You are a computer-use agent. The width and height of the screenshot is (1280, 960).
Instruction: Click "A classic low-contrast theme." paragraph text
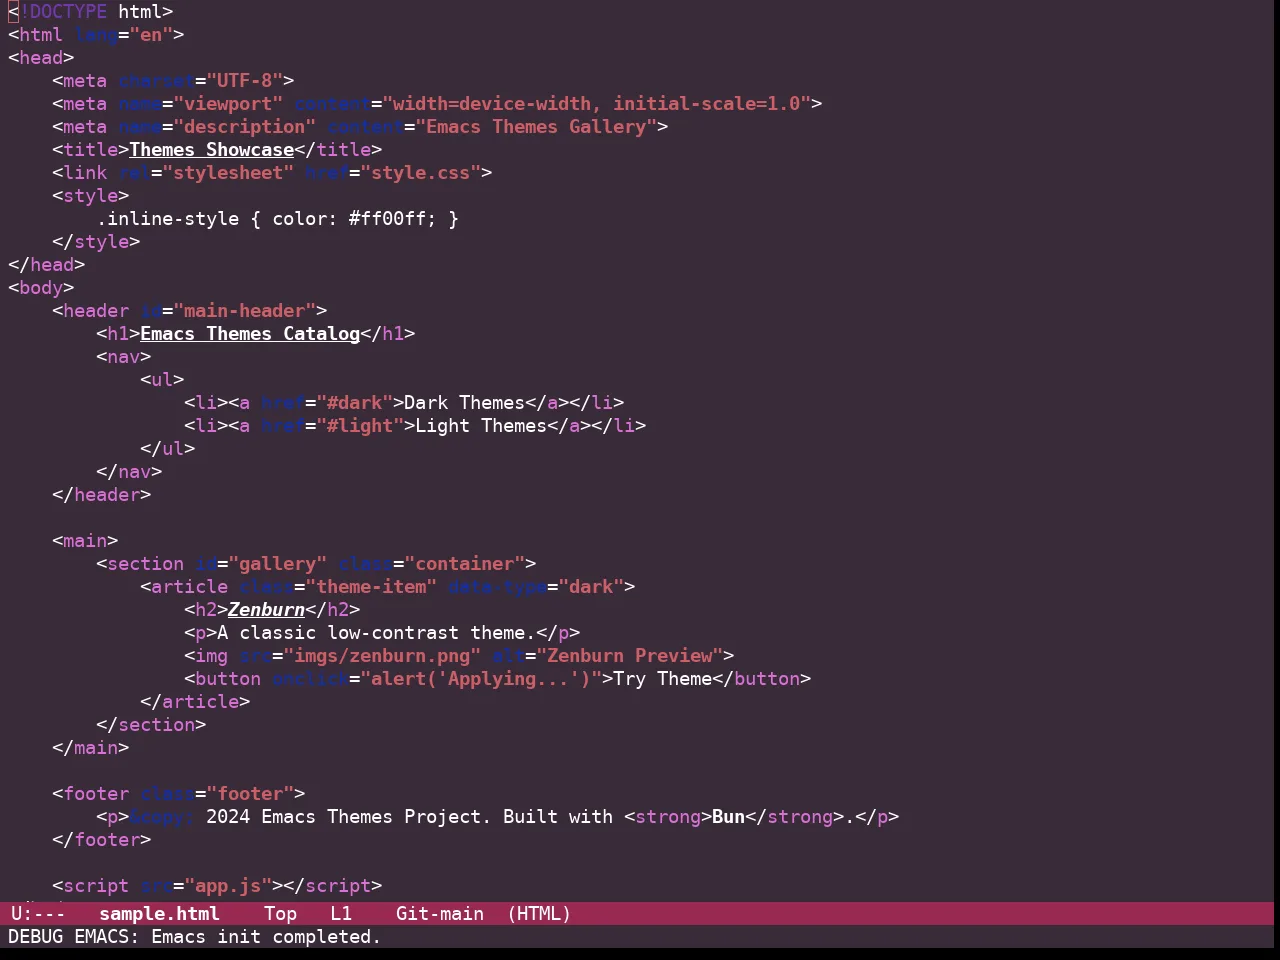coord(377,633)
